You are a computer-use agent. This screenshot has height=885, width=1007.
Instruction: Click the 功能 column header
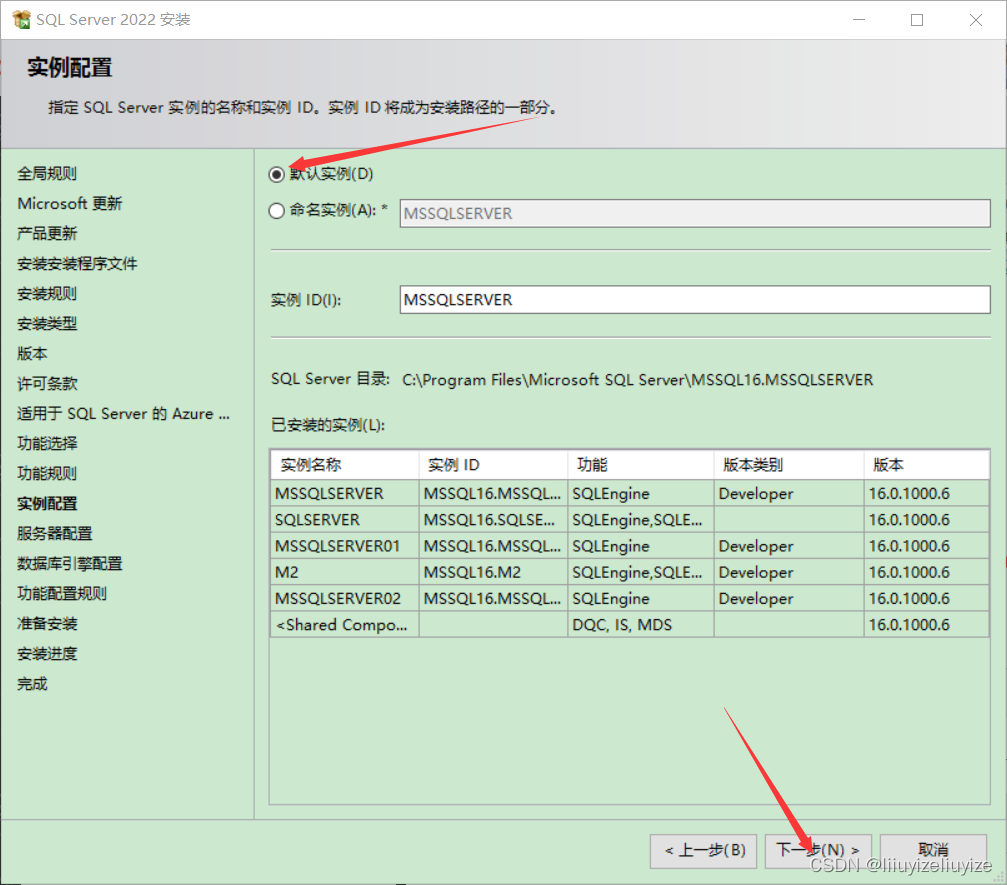[x=641, y=464]
